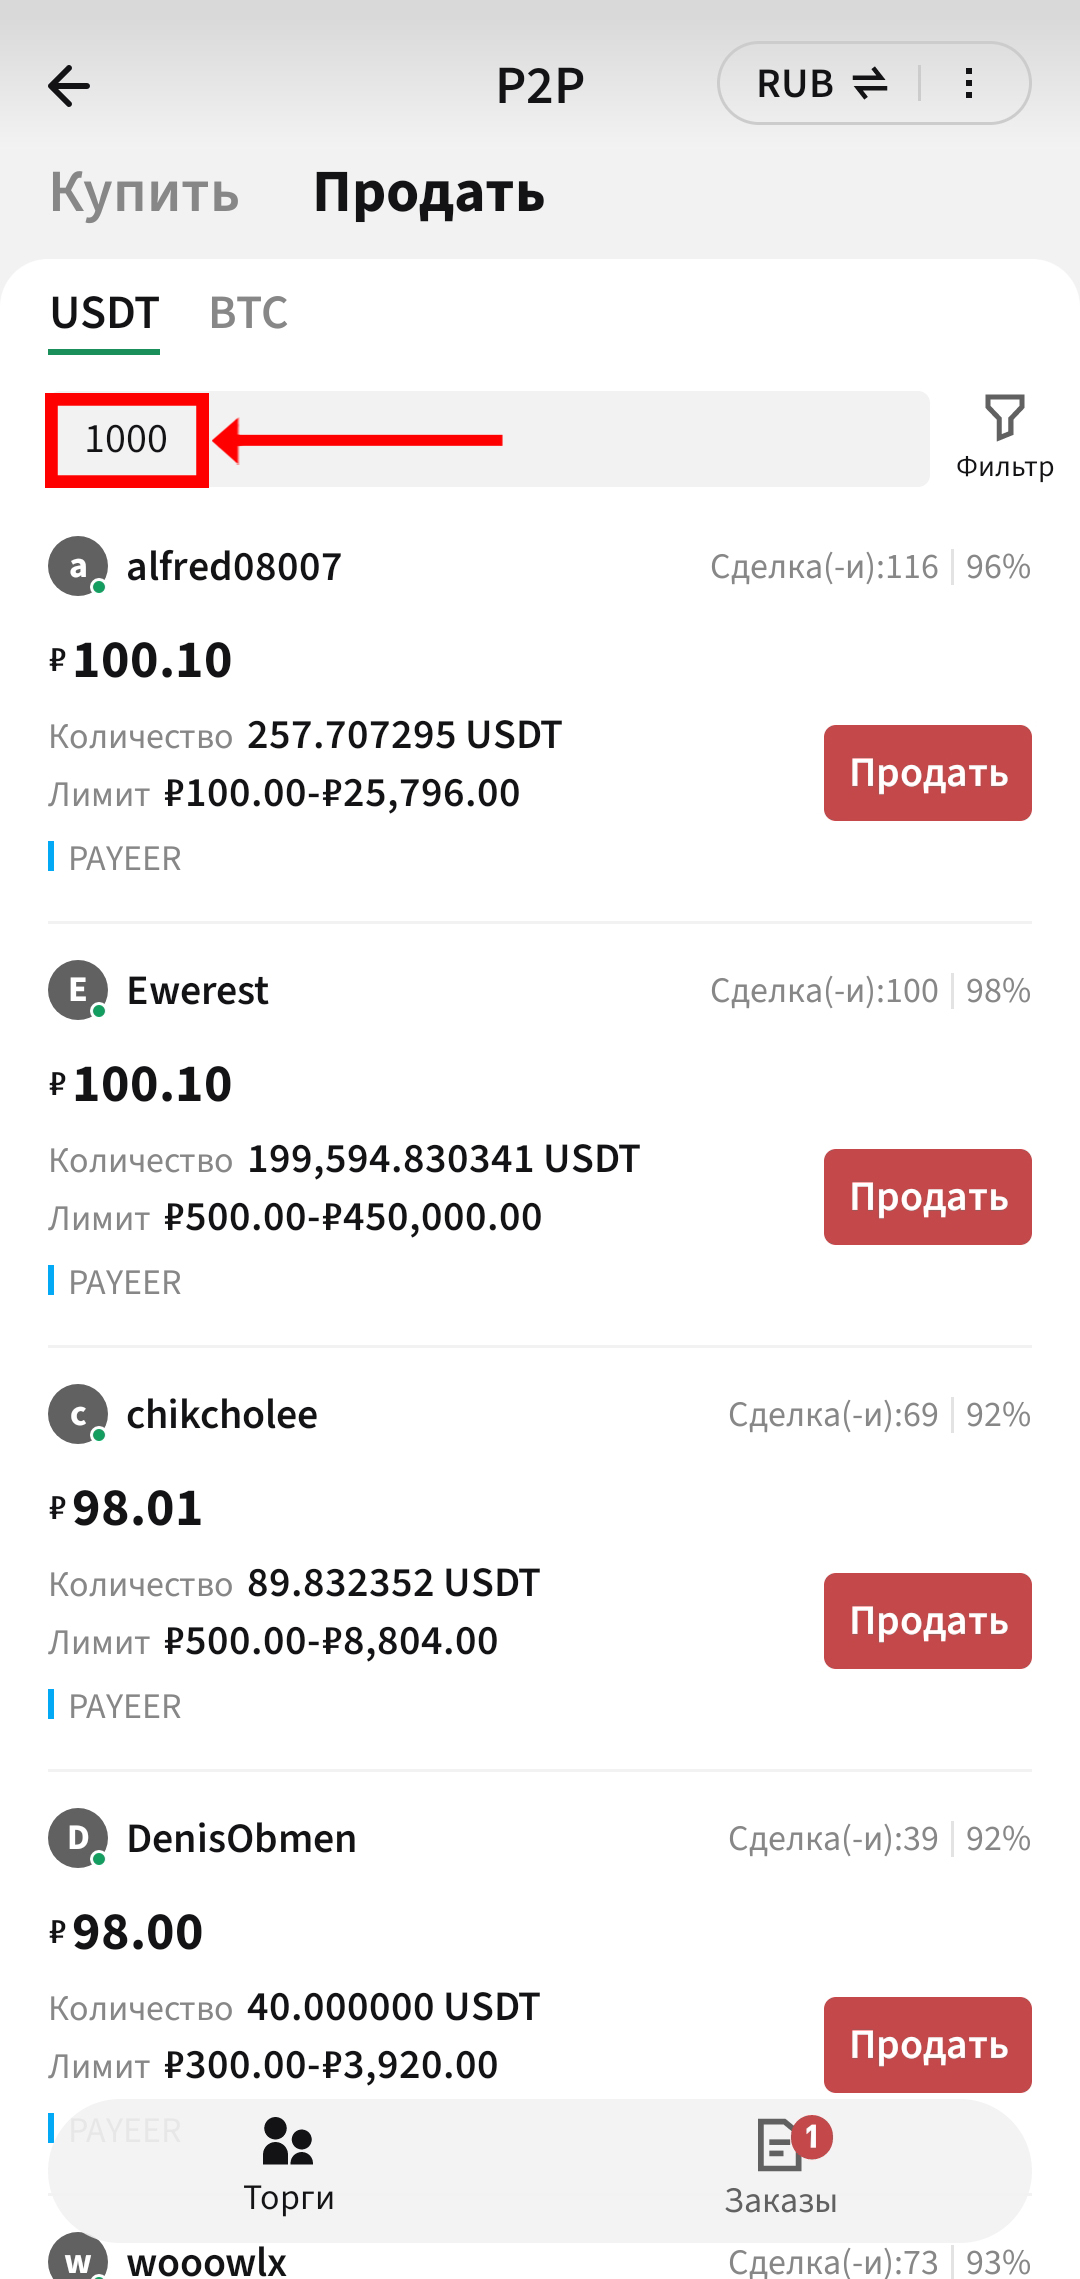
Task: Click Продать button for DenisObmen offer
Action: click(928, 2045)
